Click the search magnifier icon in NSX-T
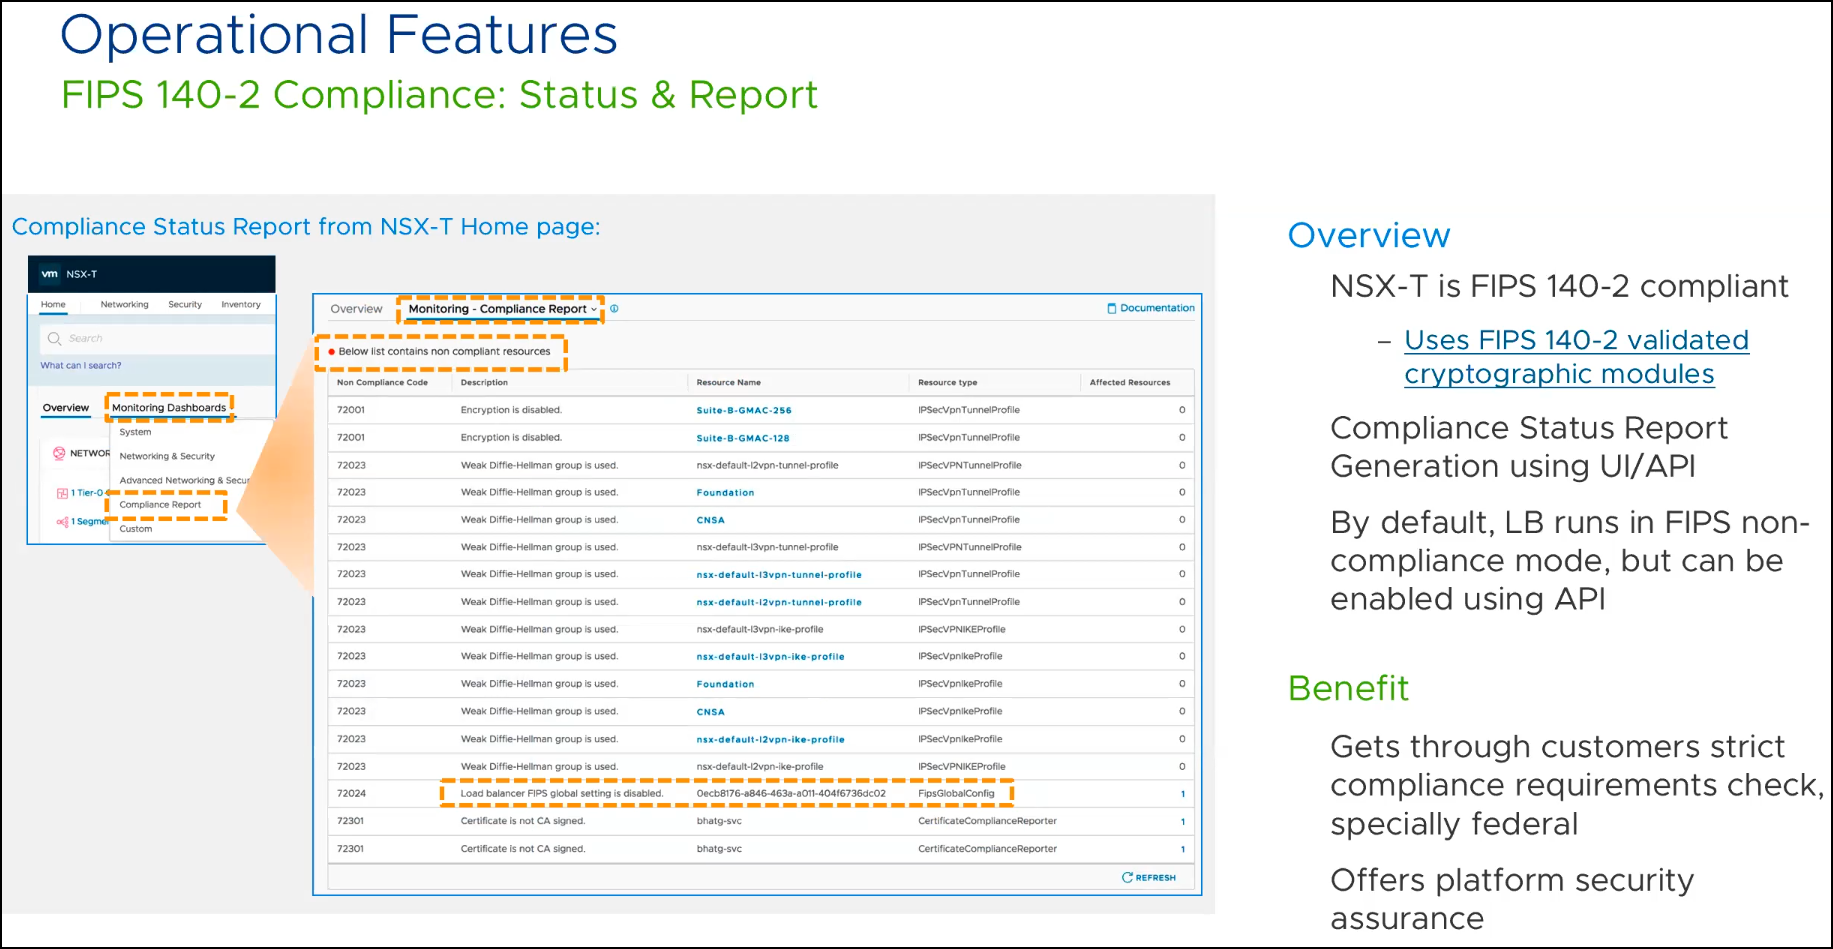1833x949 pixels. 55,339
